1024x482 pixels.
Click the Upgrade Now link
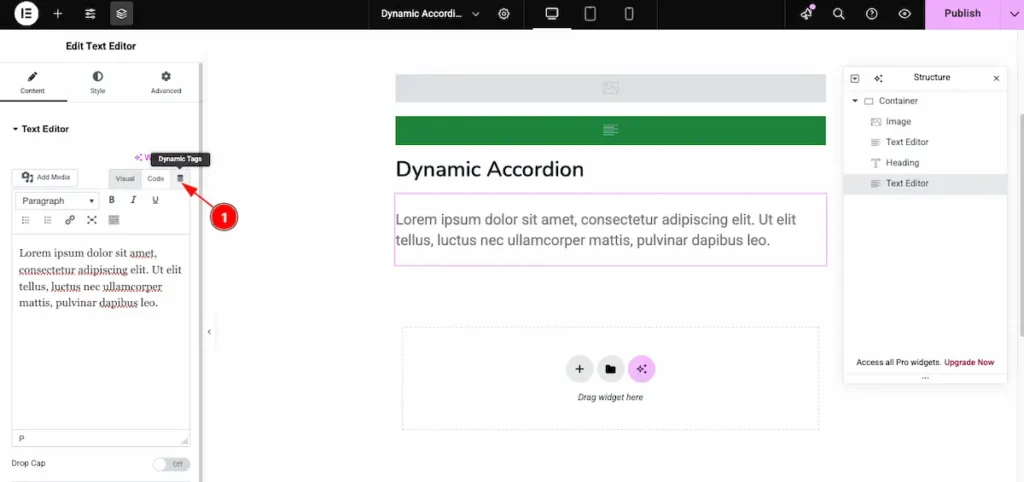[969, 362]
